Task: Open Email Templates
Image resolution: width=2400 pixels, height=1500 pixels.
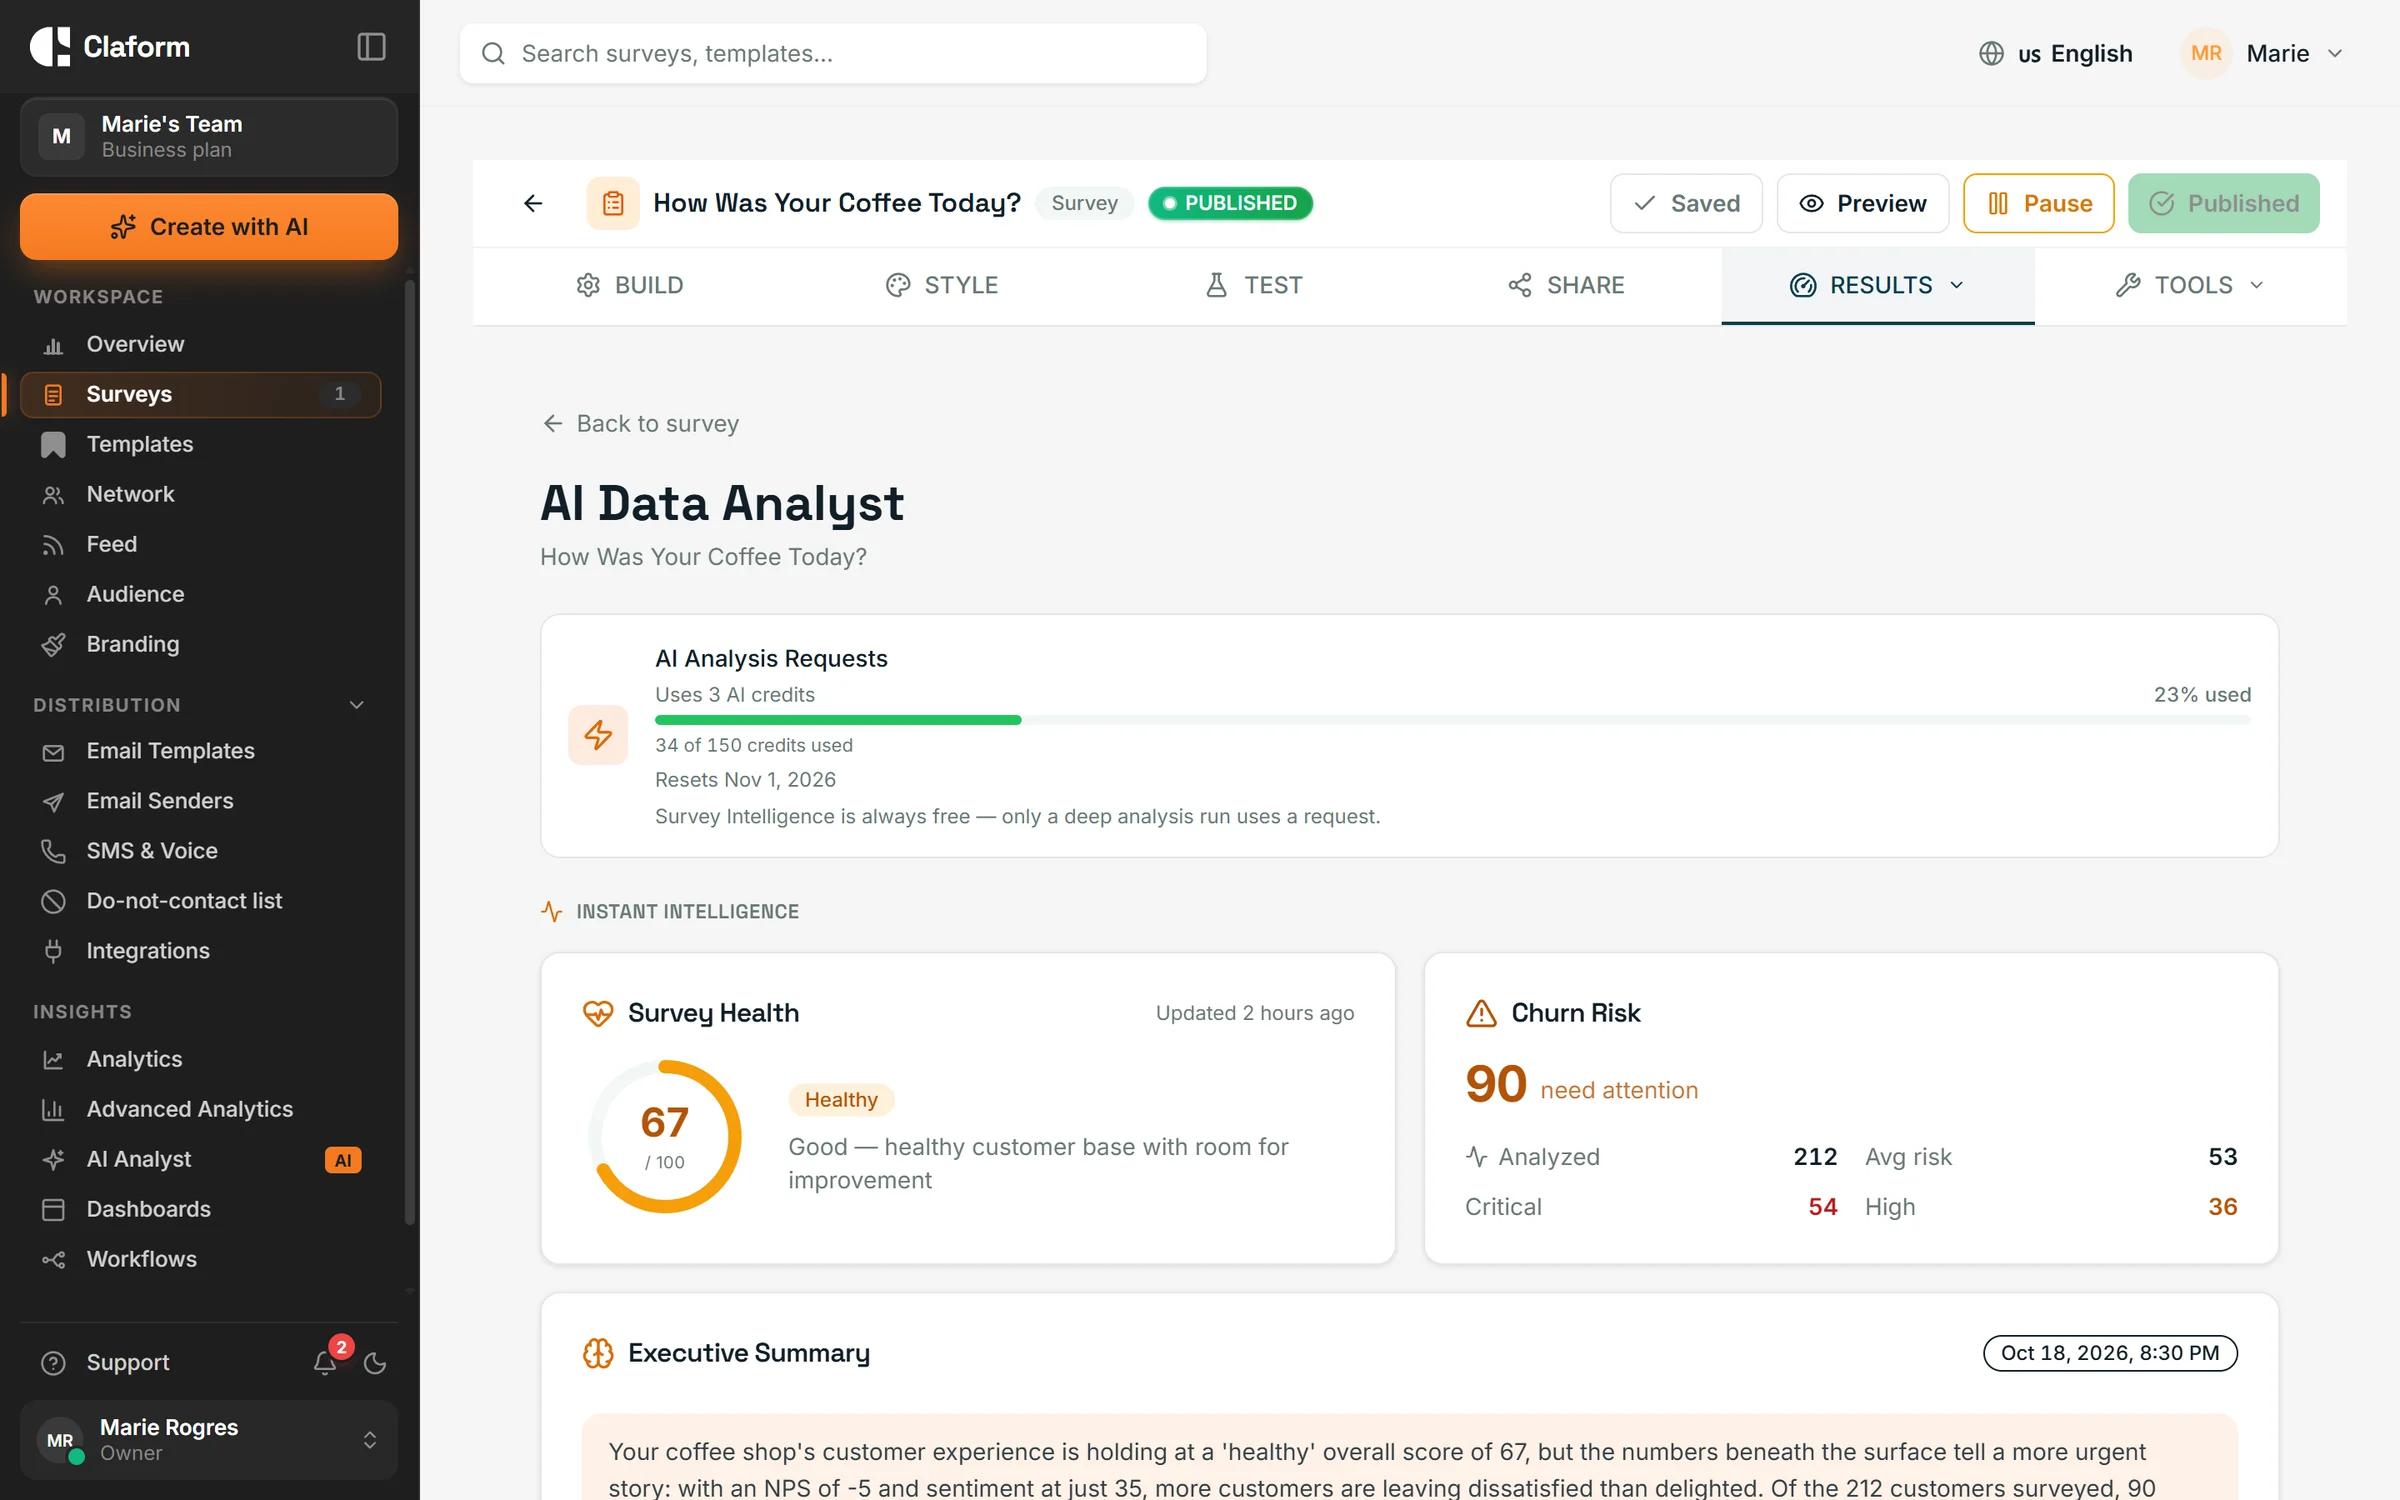Action: point(200,751)
